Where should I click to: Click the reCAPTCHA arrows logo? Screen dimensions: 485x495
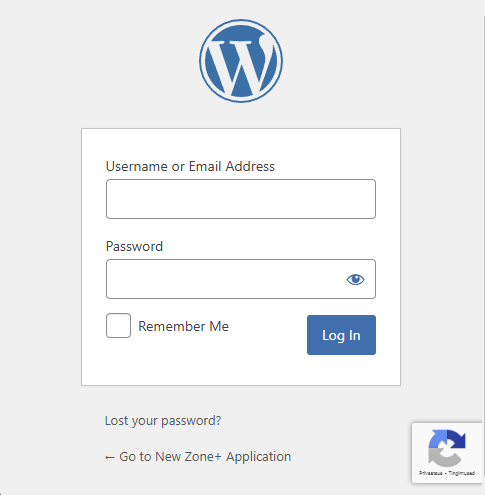click(447, 448)
